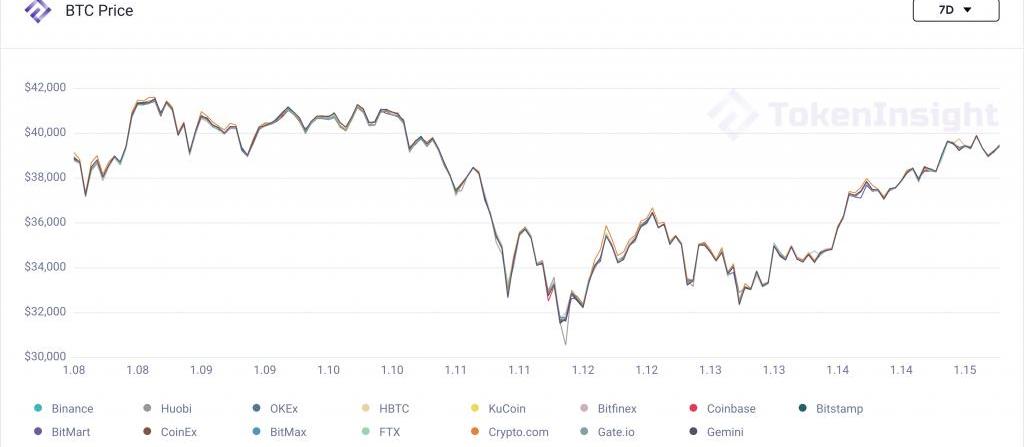Viewport: 1024px width, 447px height.
Task: Click the CoinEx legend dot
Action: click(147, 432)
